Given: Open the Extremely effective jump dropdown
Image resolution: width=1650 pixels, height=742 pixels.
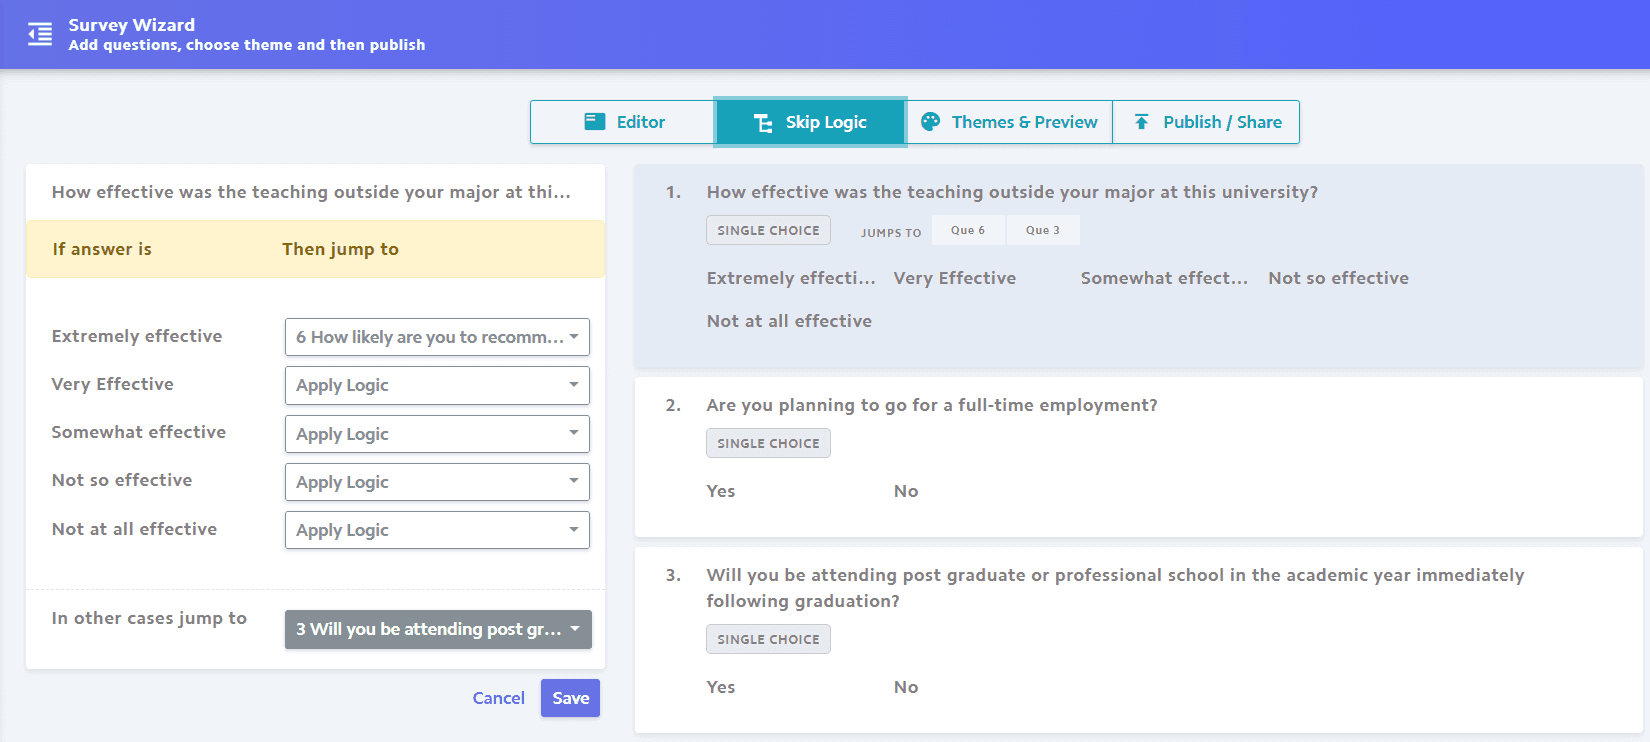Looking at the screenshot, I should 437,337.
